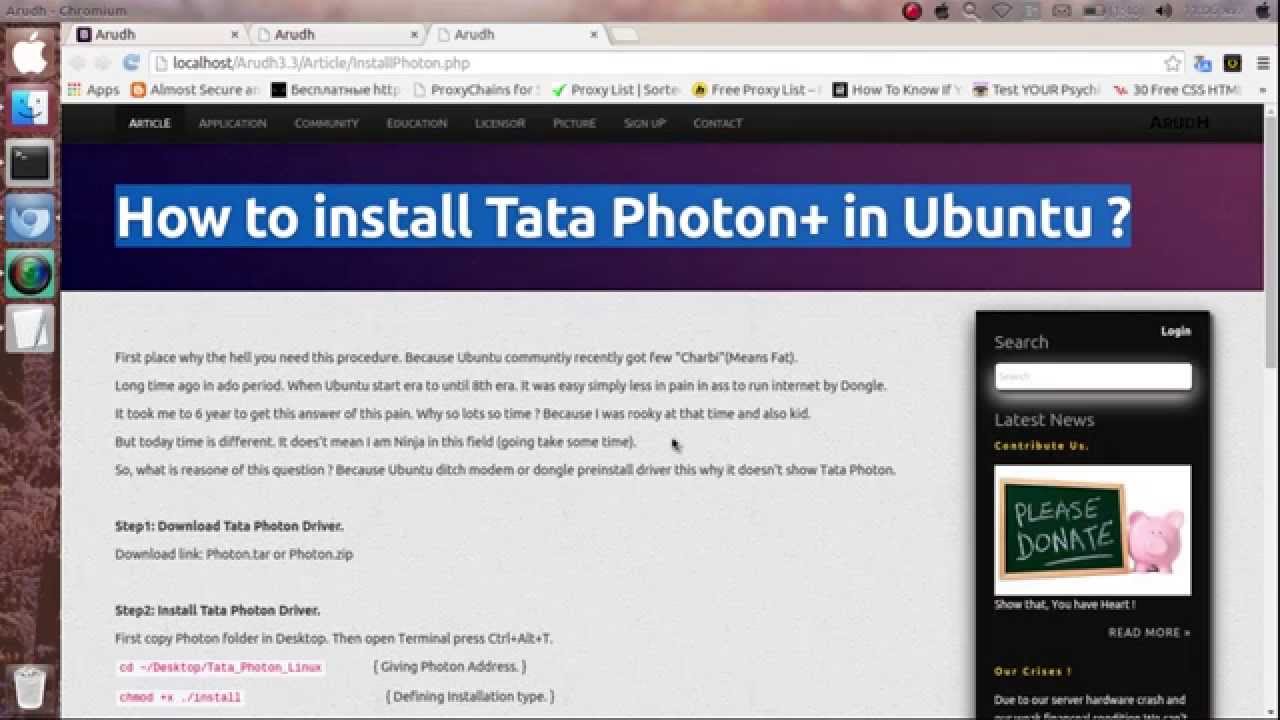Viewport: 1280px width, 720px height.
Task: Click the Arudh logo in the nav bar
Action: point(1179,123)
